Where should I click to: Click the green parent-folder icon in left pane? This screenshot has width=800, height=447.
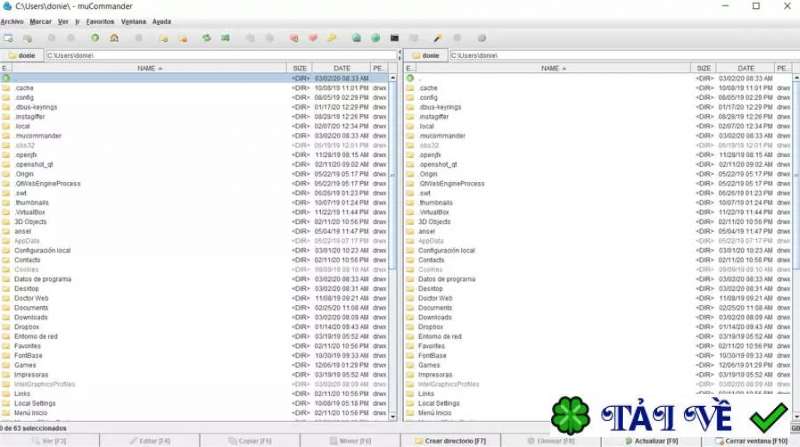6,78
